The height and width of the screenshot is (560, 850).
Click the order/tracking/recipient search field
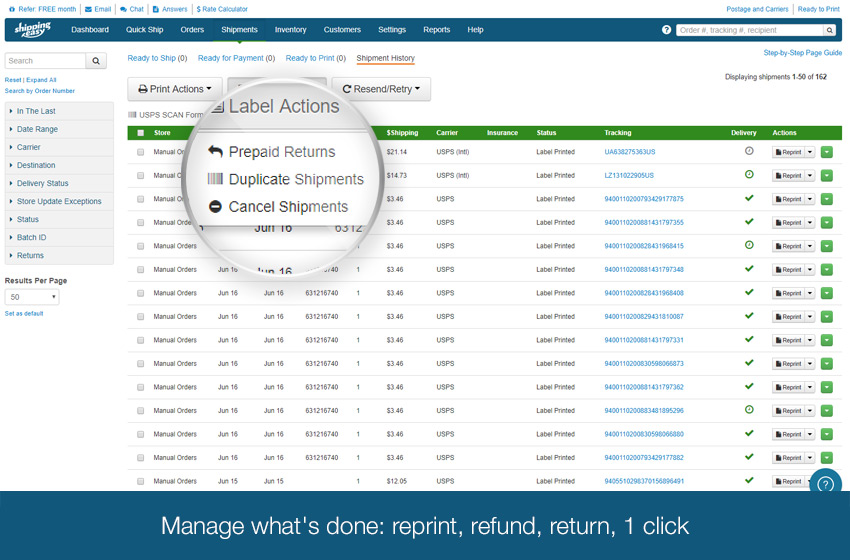pyautogui.click(x=750, y=30)
